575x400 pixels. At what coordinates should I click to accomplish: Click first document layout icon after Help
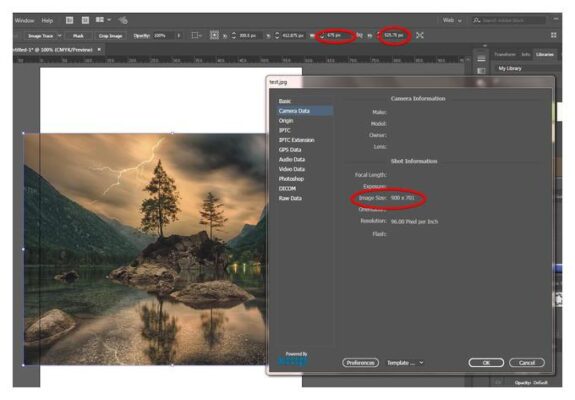pyautogui.click(x=69, y=20)
